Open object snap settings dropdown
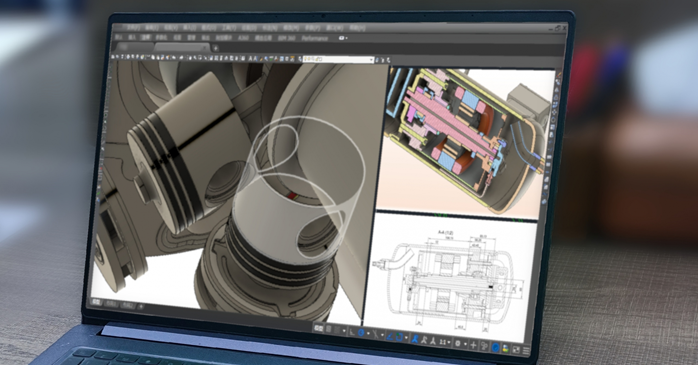This screenshot has width=698, height=365. coord(406,337)
